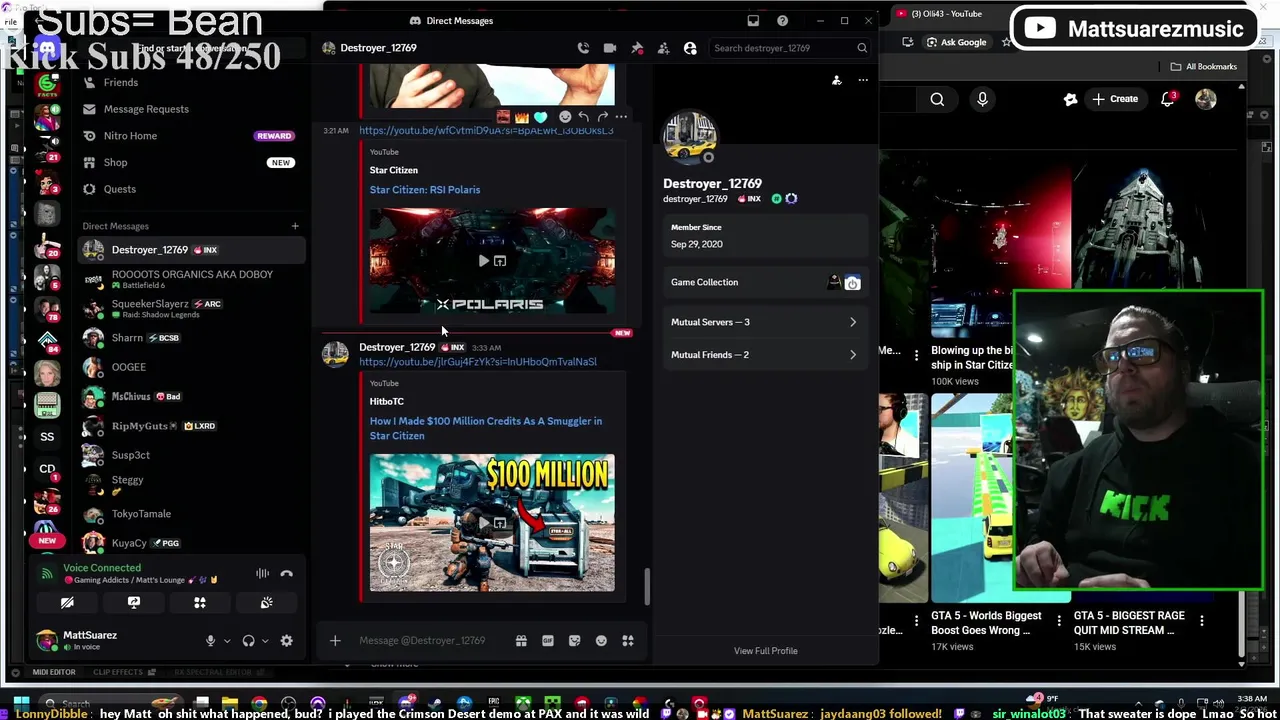This screenshot has width=1280, height=720.
Task: Open DM with Sharrn
Action: [190, 338]
